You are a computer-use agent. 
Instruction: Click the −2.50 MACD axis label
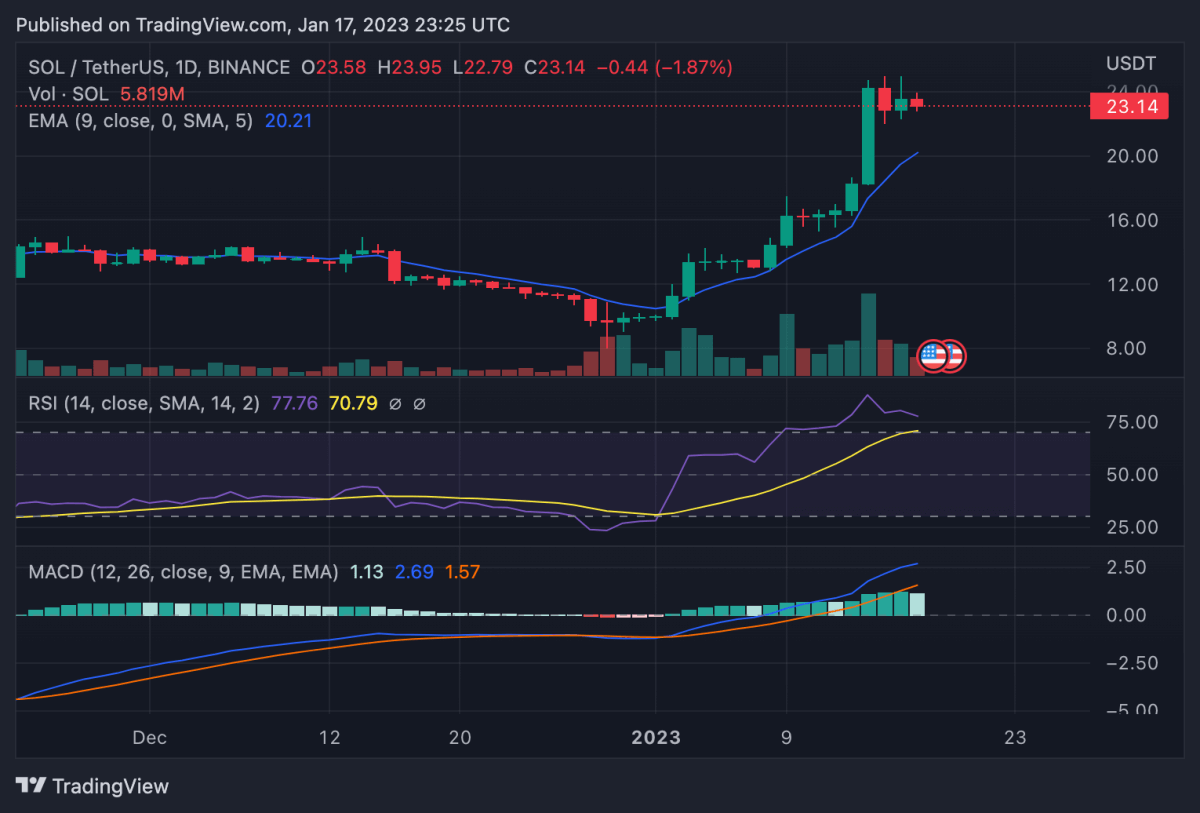[x=1131, y=663]
